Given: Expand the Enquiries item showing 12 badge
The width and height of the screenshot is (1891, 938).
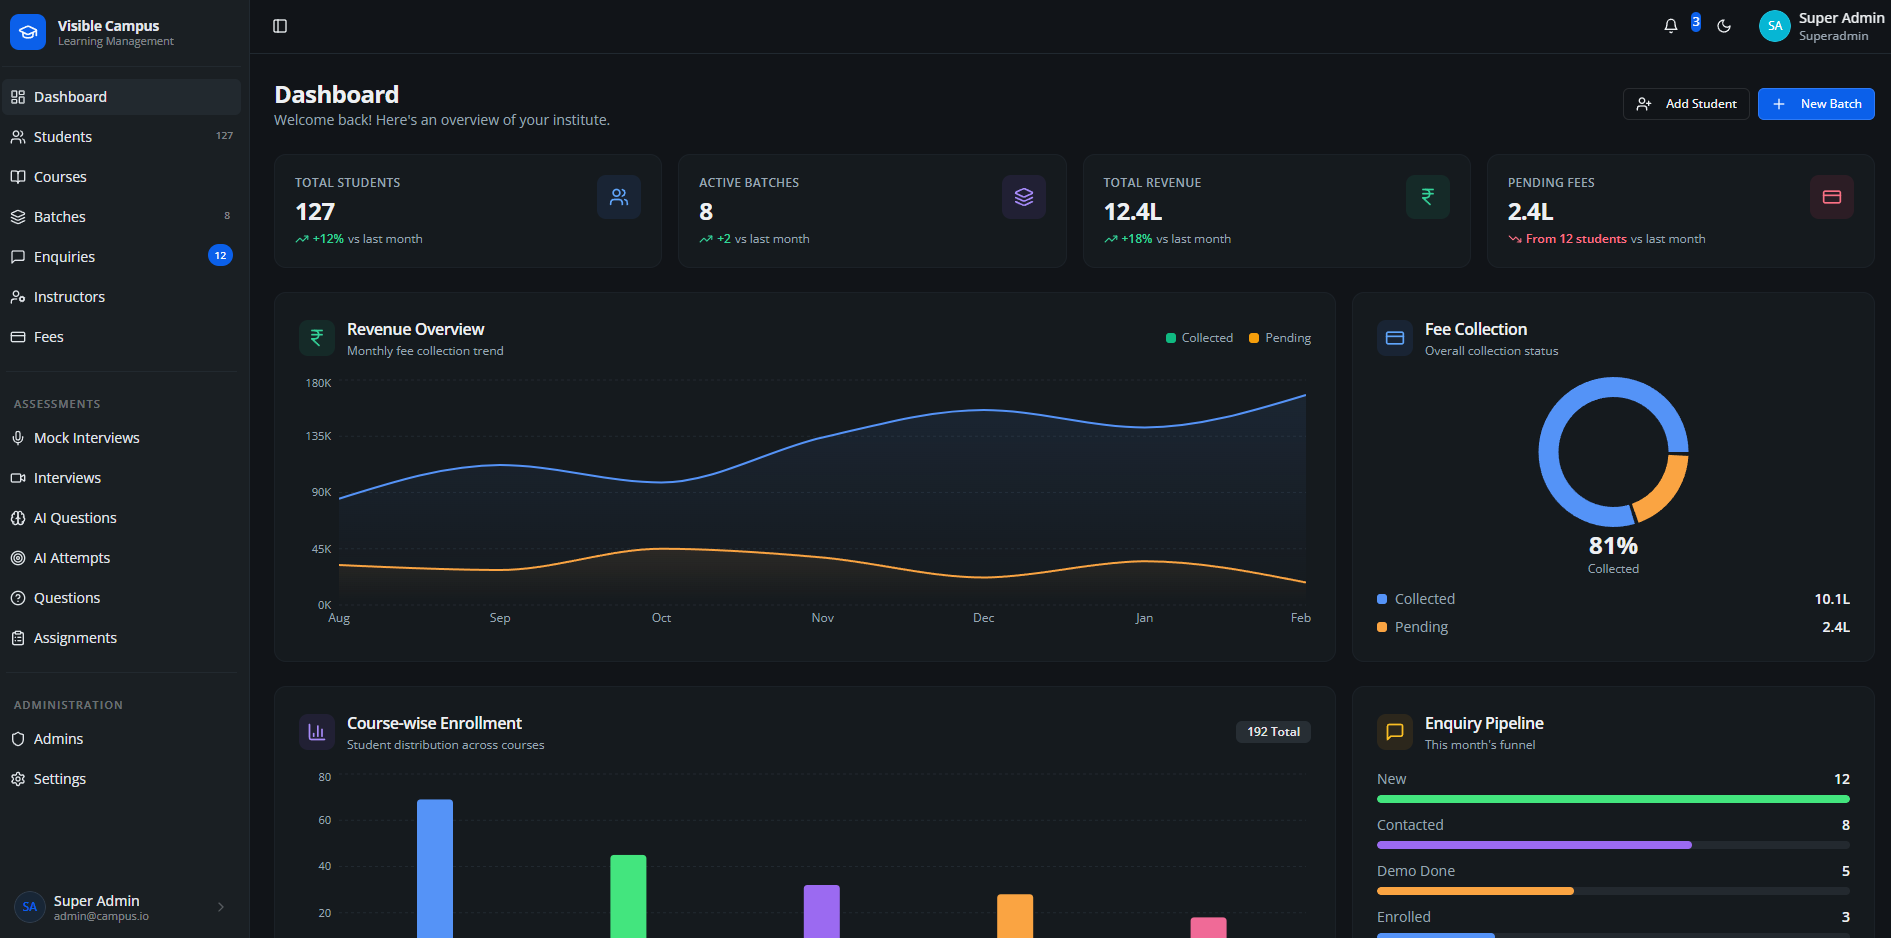Looking at the screenshot, I should click(x=65, y=256).
